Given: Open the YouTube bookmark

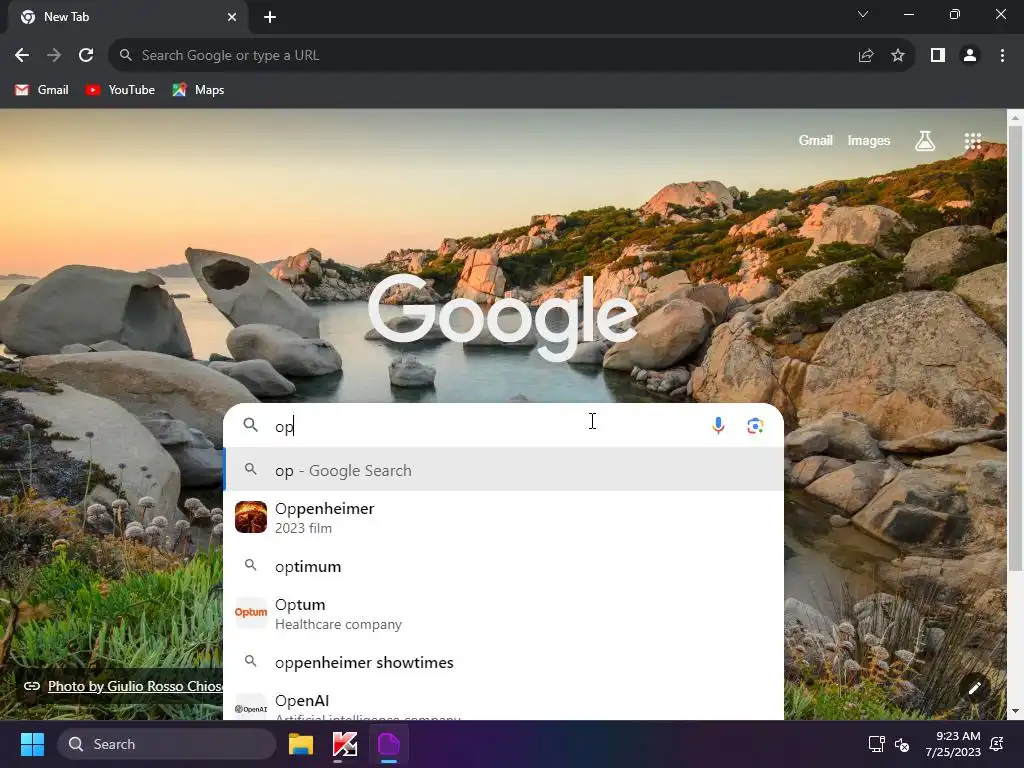Looking at the screenshot, I should point(120,90).
